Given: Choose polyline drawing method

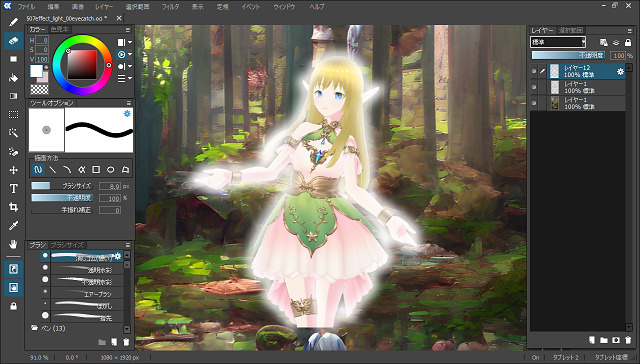Looking at the screenshot, I should click(82, 169).
